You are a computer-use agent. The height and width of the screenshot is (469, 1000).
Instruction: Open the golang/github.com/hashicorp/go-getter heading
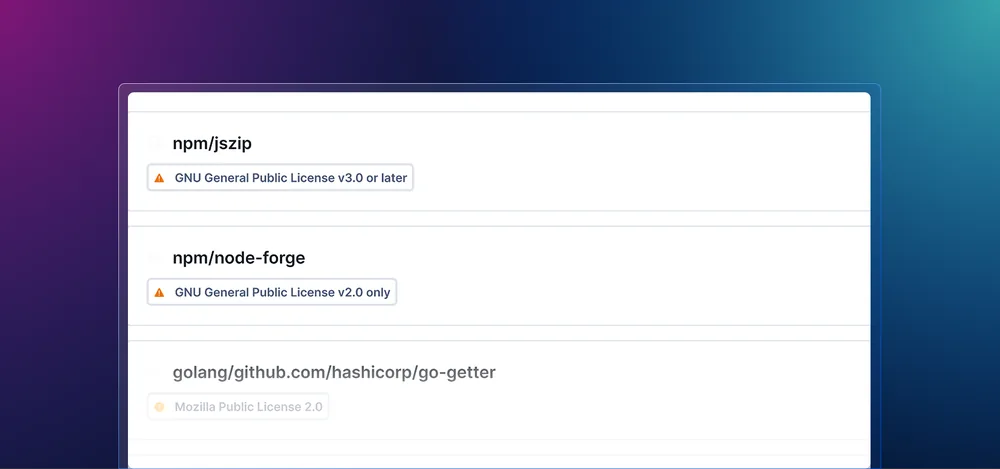(334, 373)
